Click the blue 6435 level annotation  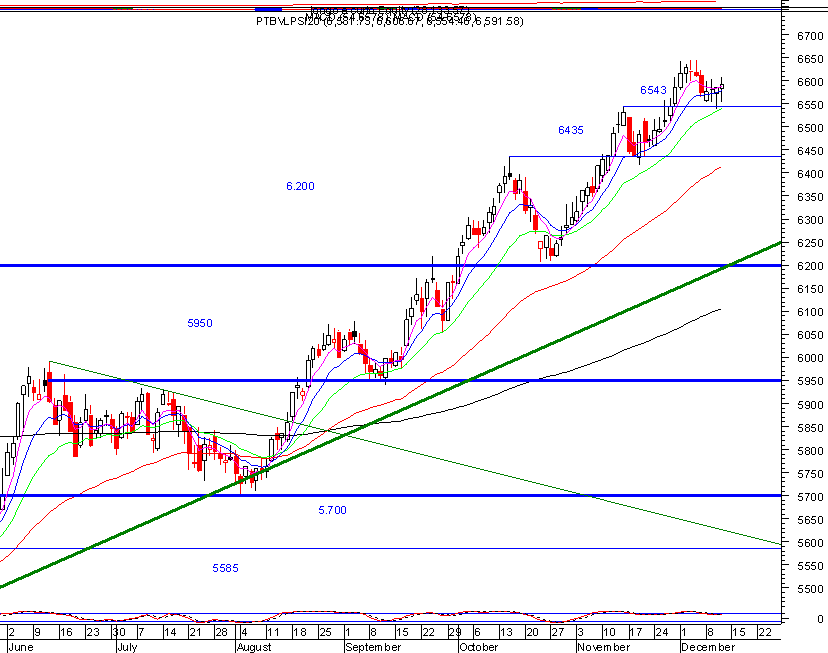click(571, 130)
